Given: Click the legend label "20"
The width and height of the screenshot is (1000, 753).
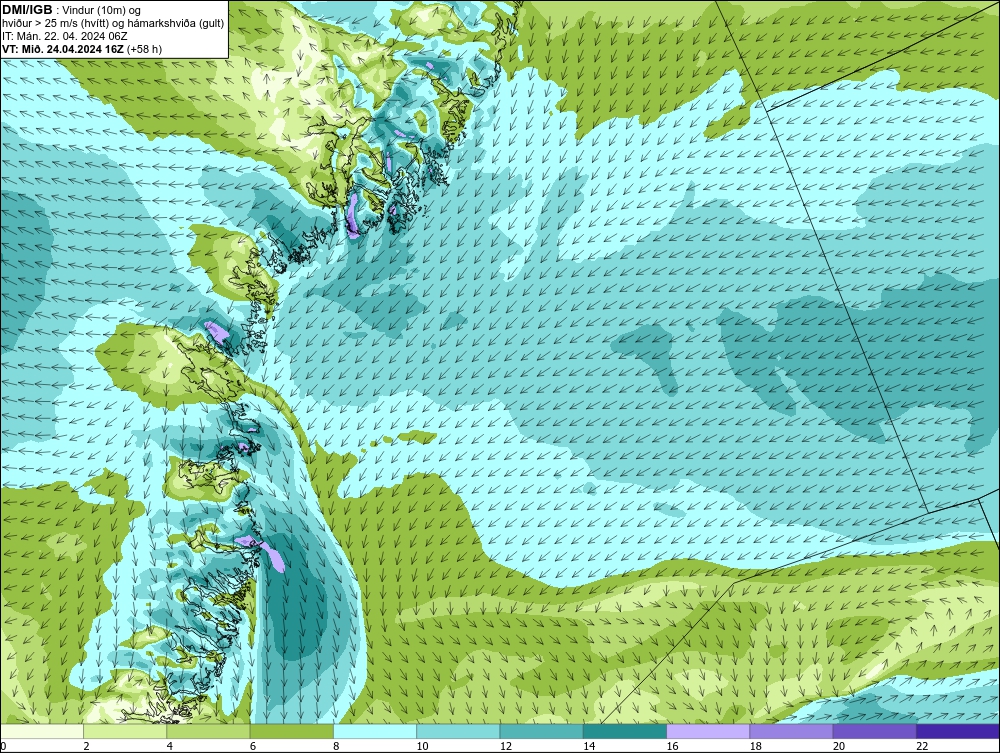Looking at the screenshot, I should tap(839, 747).
